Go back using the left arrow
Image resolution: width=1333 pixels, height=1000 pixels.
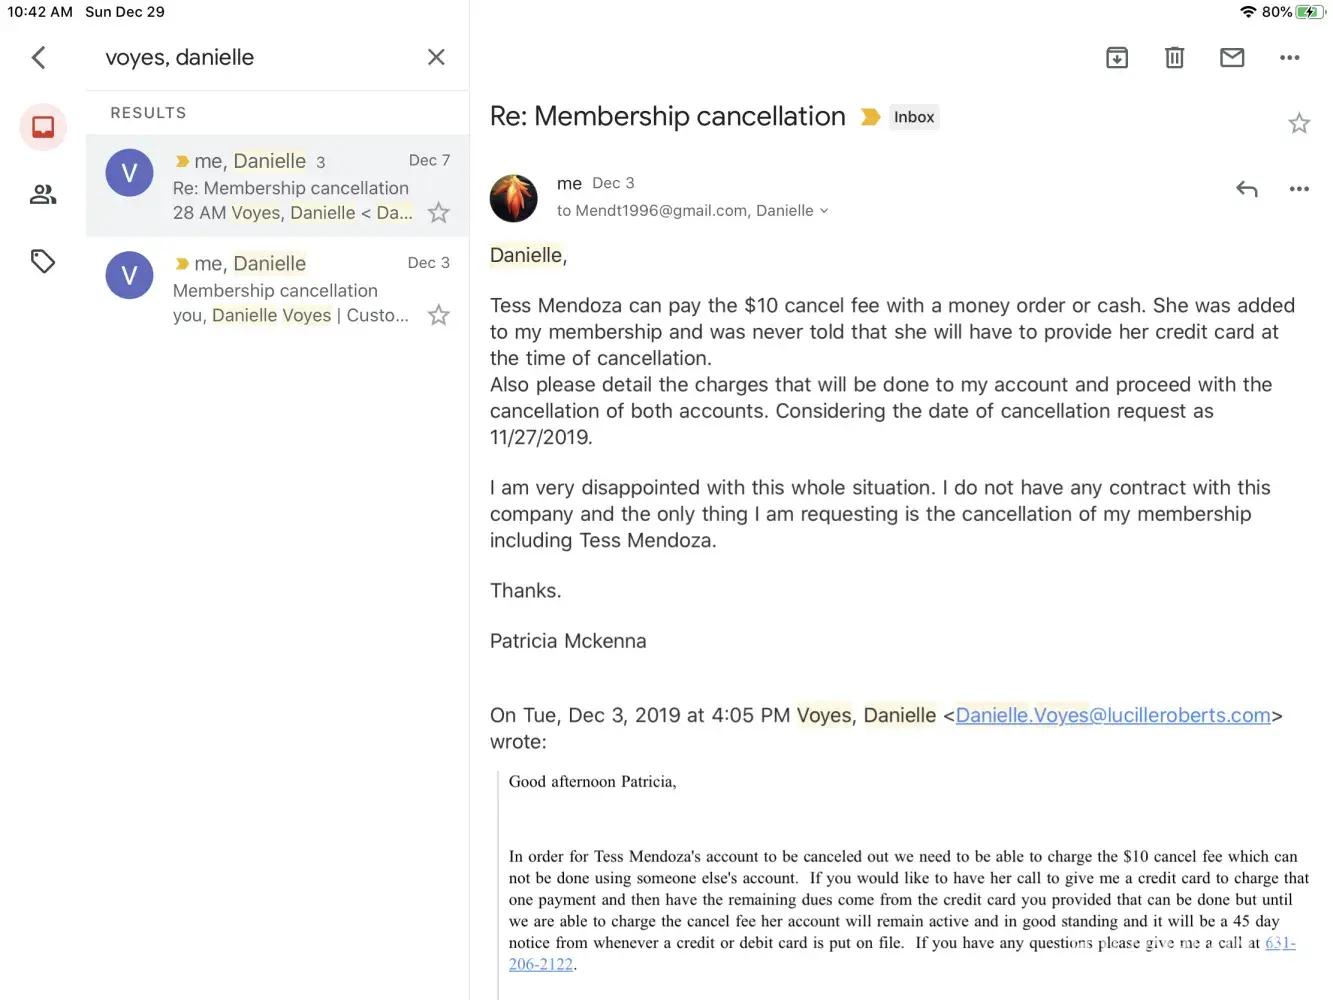[39, 58]
